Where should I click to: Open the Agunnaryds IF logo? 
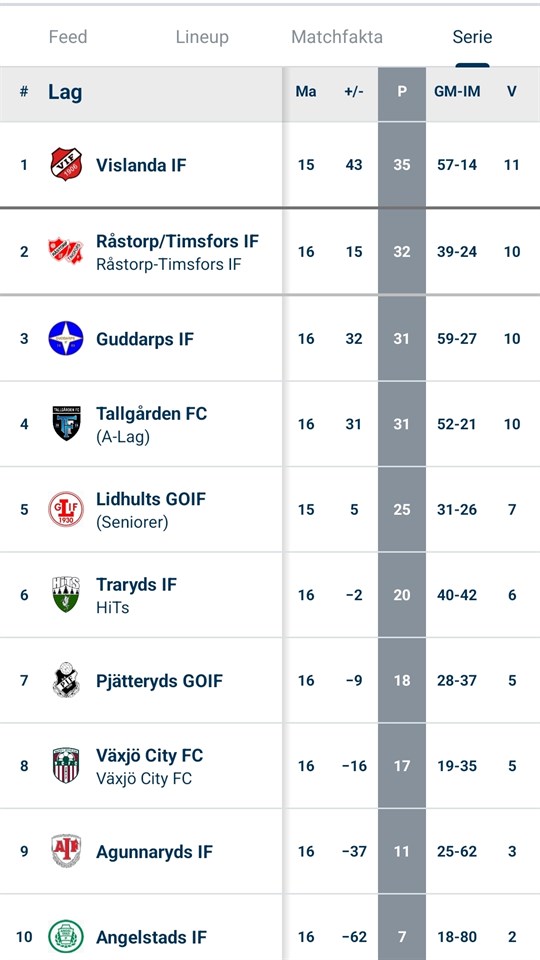(x=66, y=851)
